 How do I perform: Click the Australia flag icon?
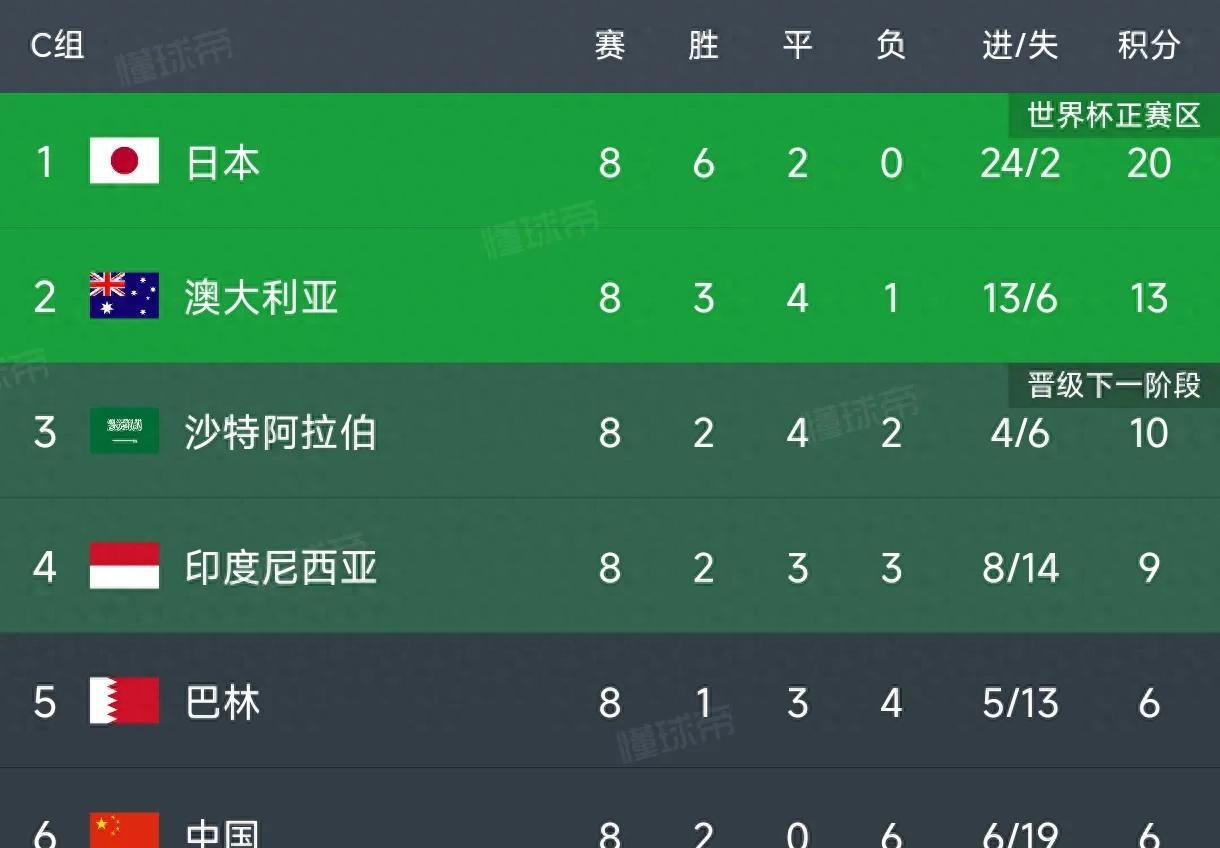pos(124,296)
